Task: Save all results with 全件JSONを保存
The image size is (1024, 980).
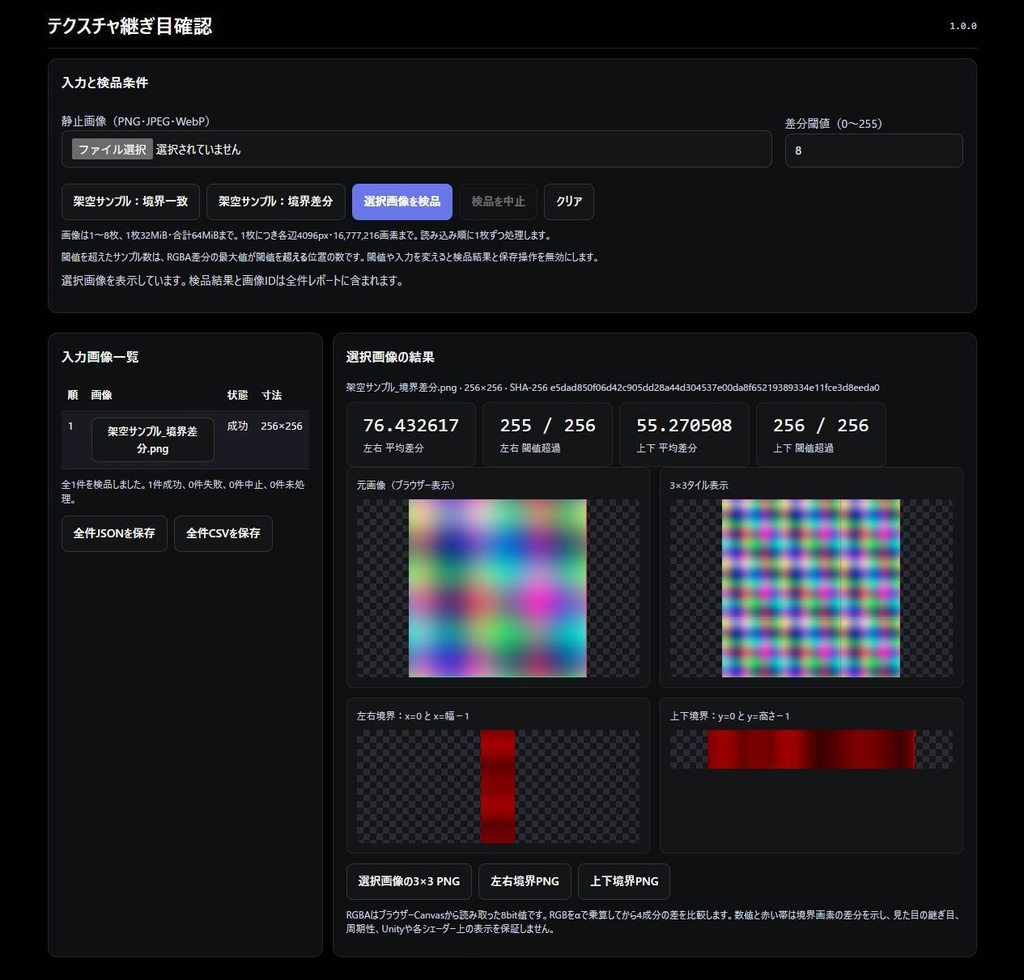Action: pyautogui.click(x=114, y=533)
